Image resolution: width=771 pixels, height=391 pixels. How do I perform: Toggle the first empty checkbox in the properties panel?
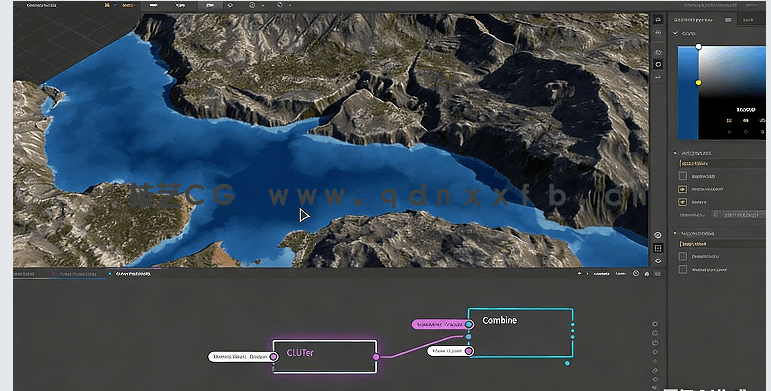point(682,176)
